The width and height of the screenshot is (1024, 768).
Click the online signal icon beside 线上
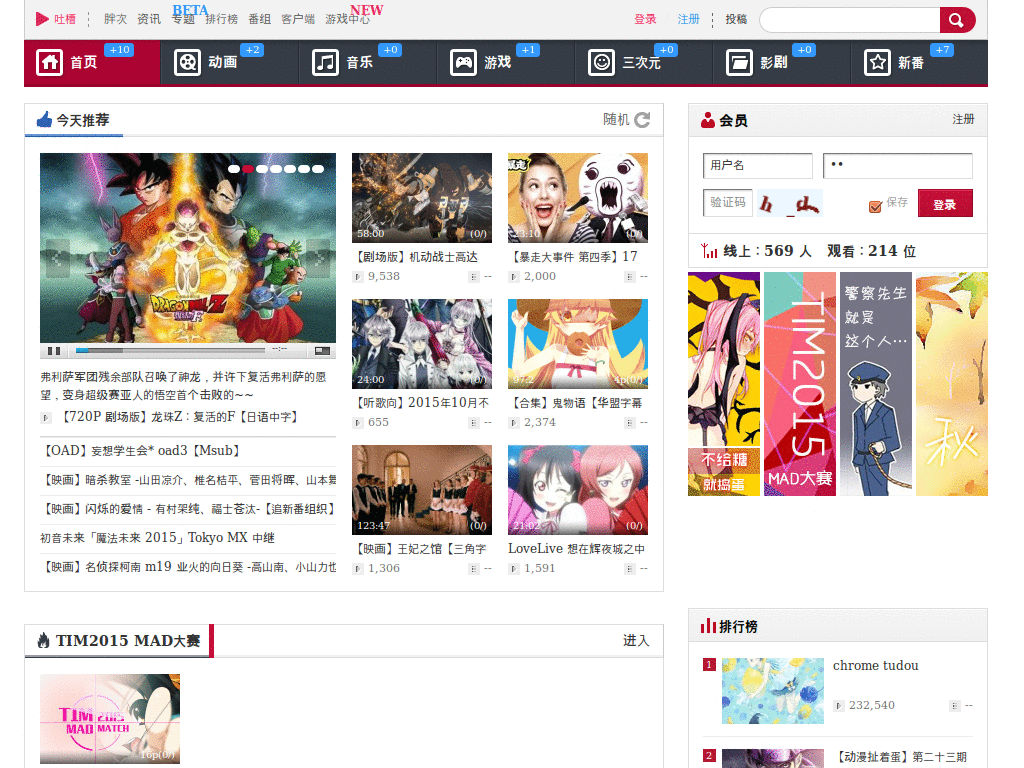(709, 250)
